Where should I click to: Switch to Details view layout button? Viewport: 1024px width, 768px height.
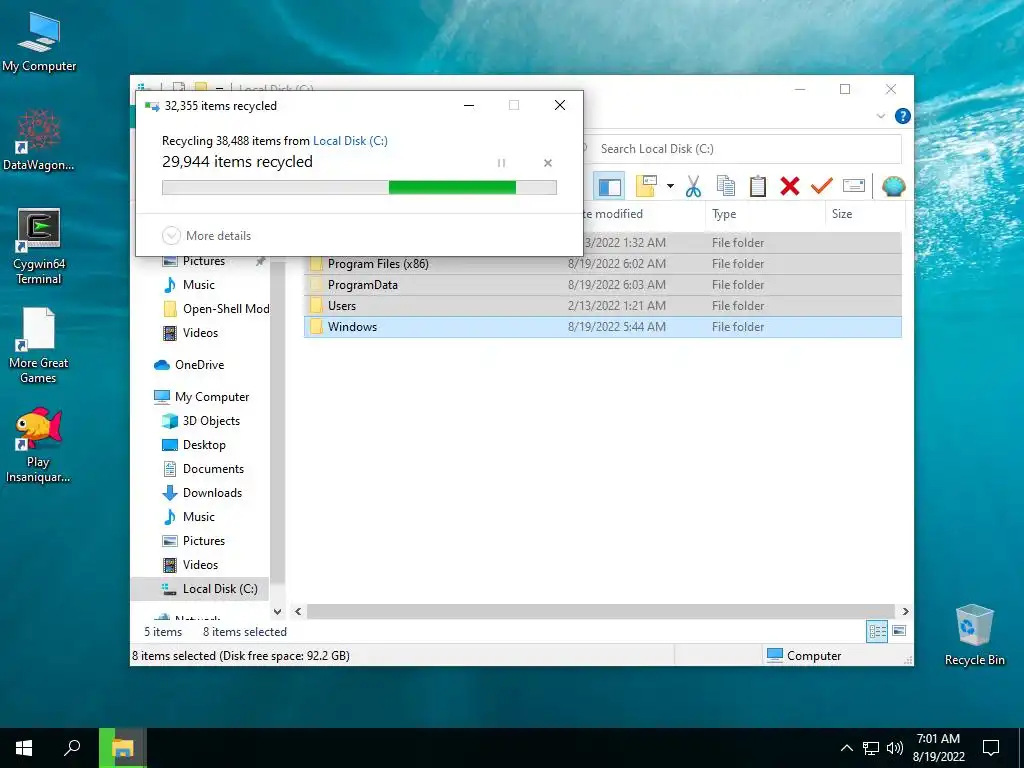[x=877, y=632]
